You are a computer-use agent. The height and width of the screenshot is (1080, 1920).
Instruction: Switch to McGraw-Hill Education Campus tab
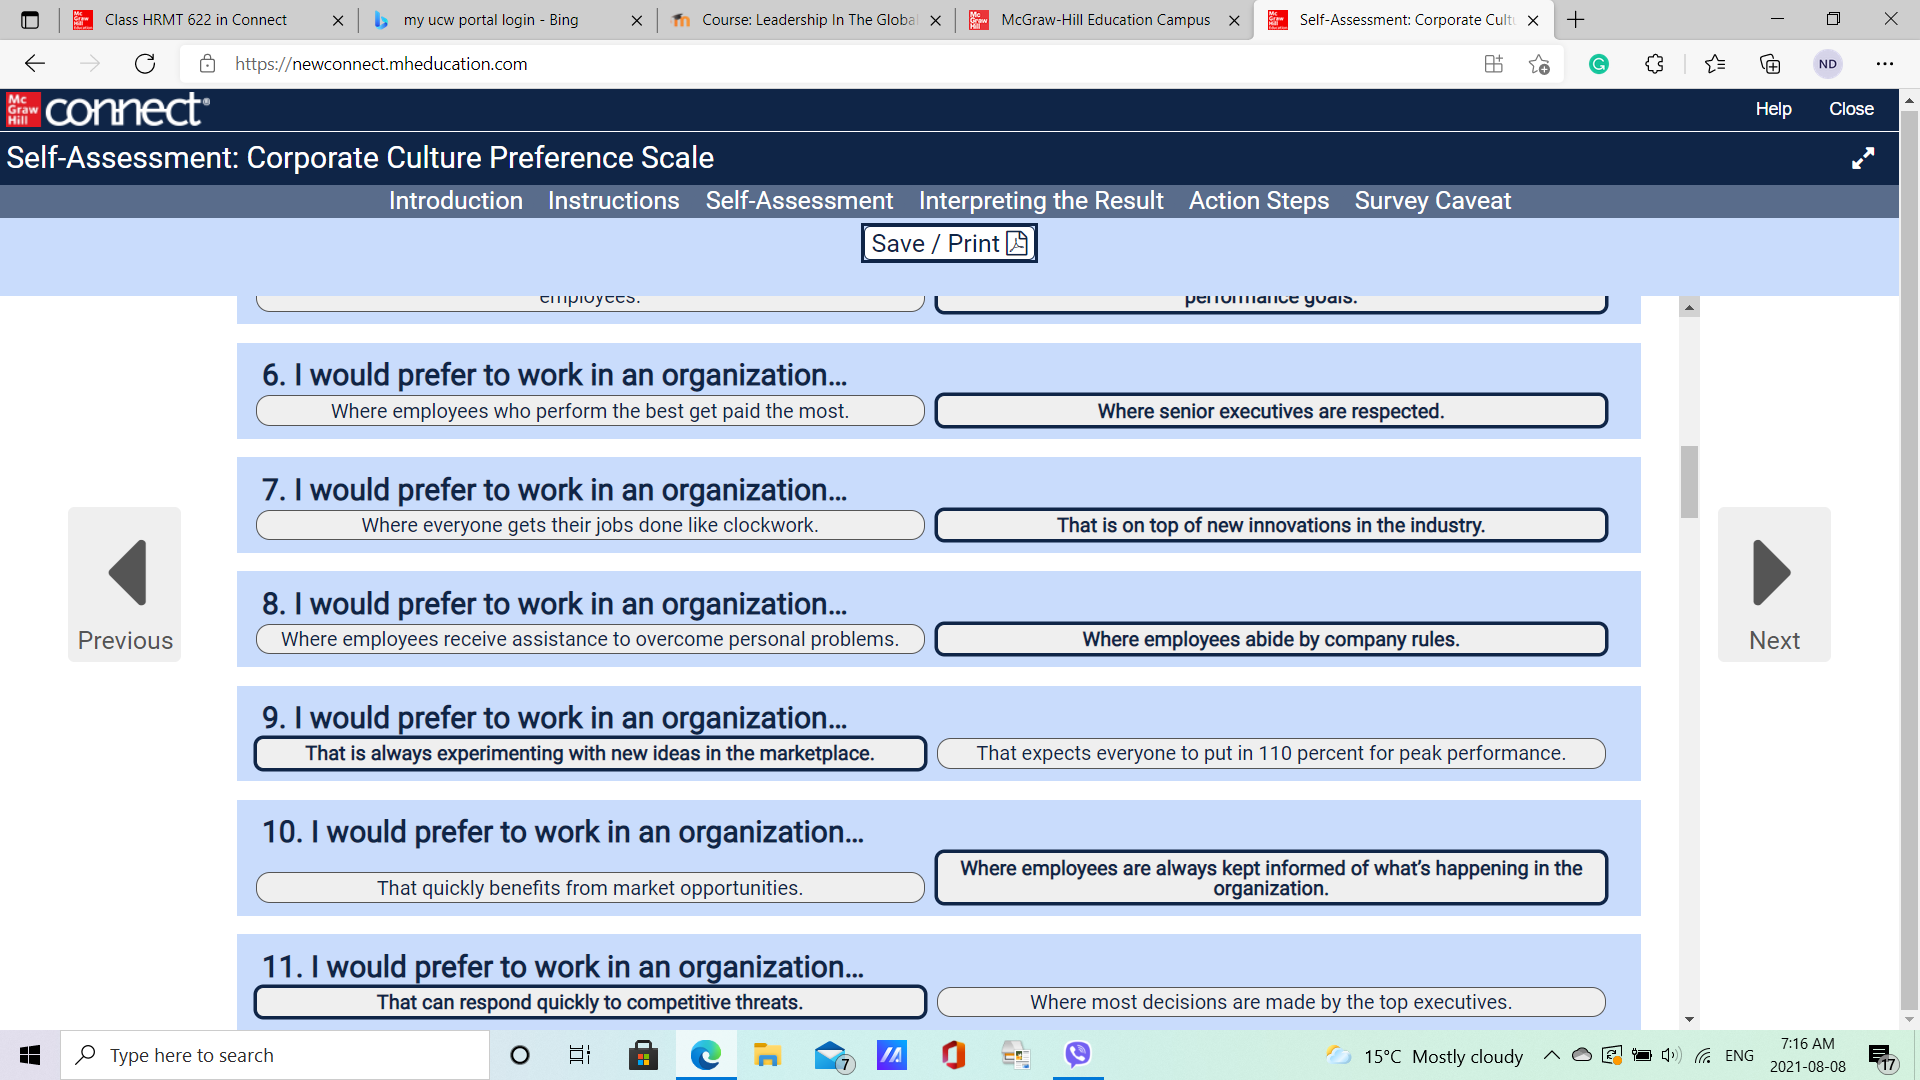(x=1104, y=20)
